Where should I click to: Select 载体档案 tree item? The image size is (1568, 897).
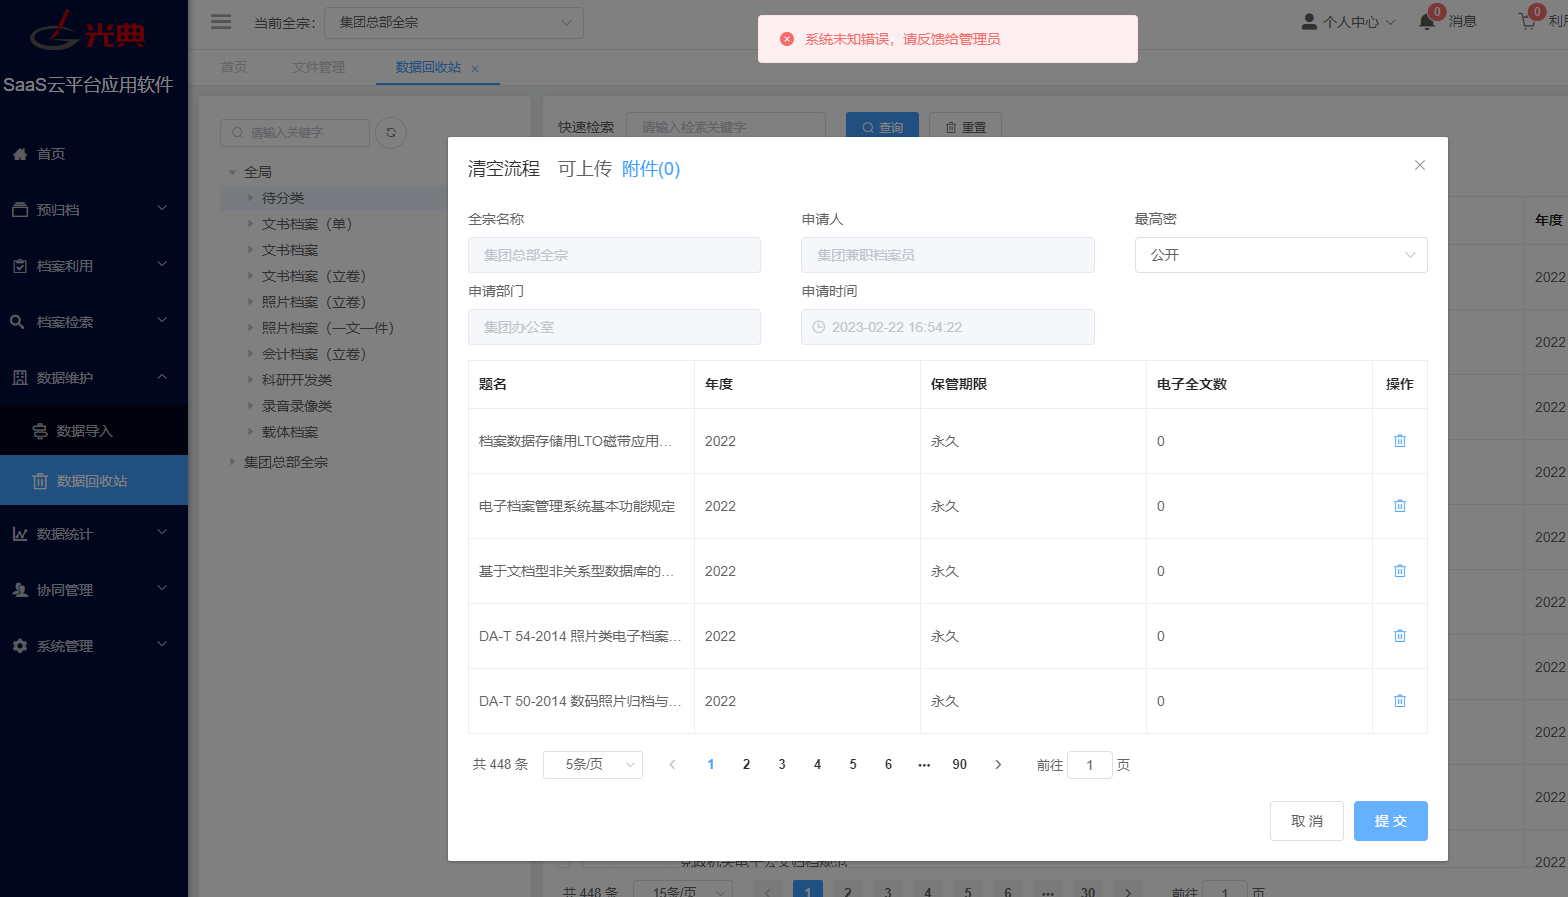(290, 432)
